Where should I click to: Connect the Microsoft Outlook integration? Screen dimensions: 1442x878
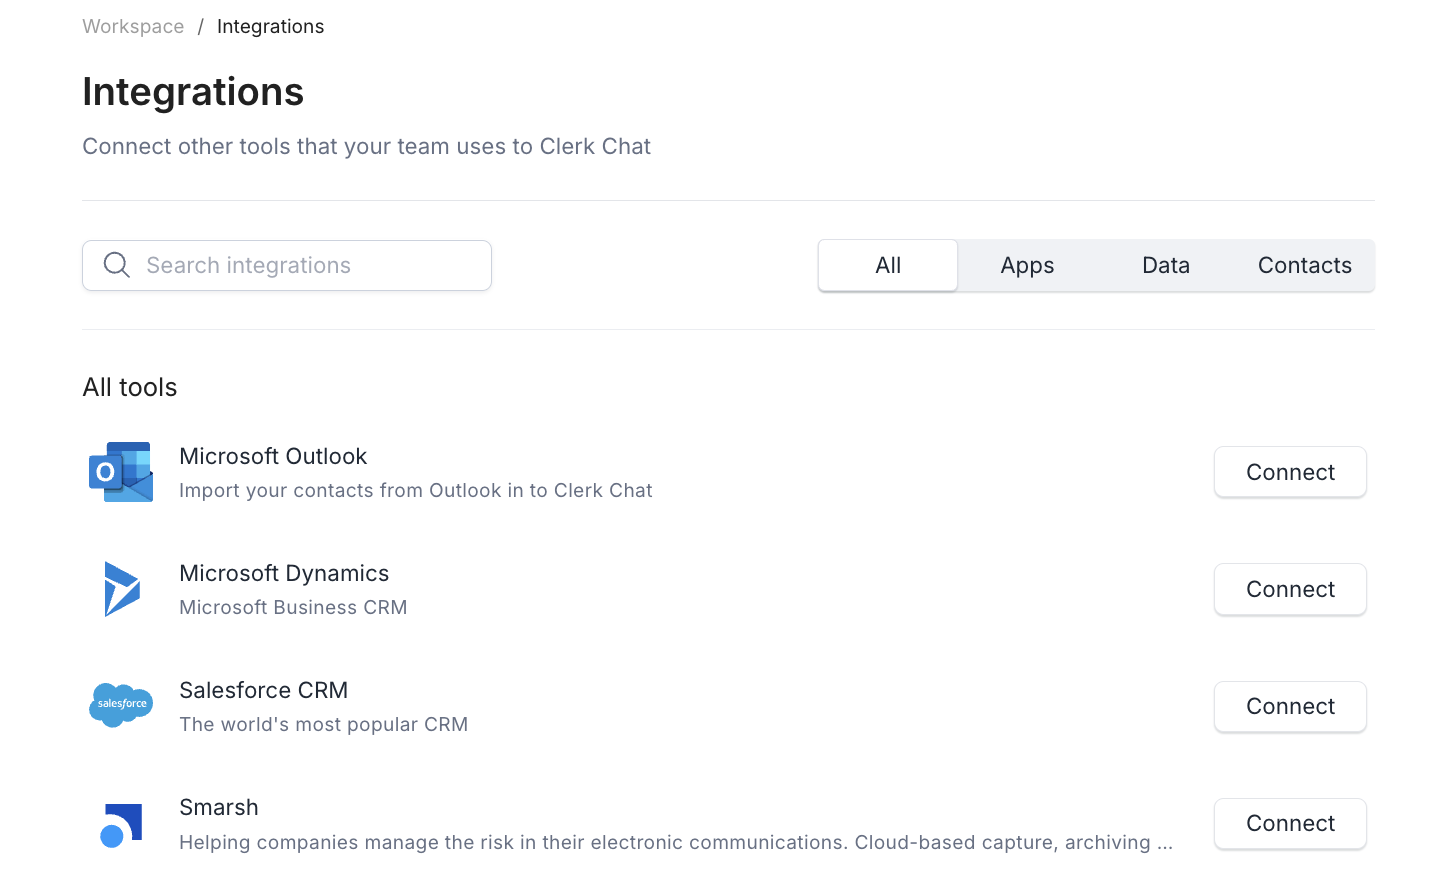coord(1290,472)
